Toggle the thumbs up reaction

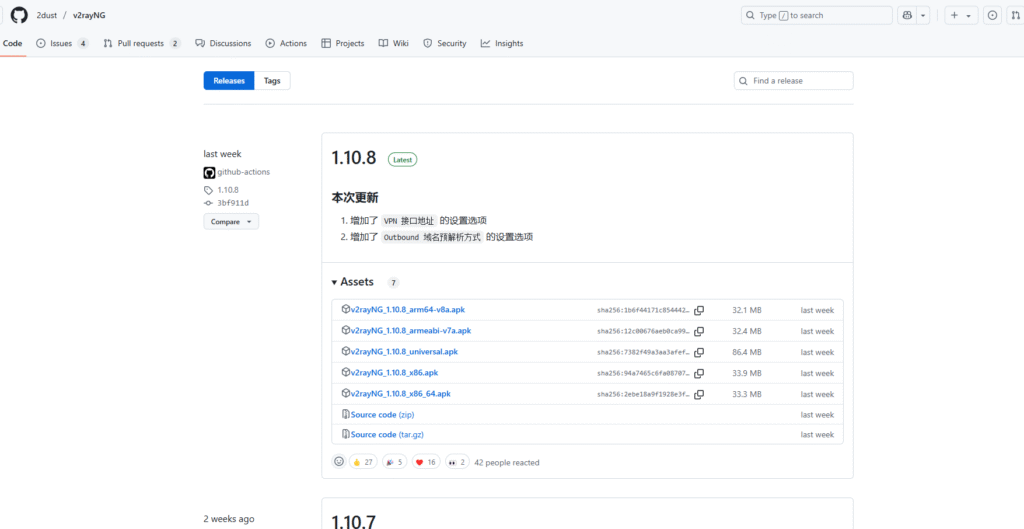pyautogui.click(x=363, y=462)
